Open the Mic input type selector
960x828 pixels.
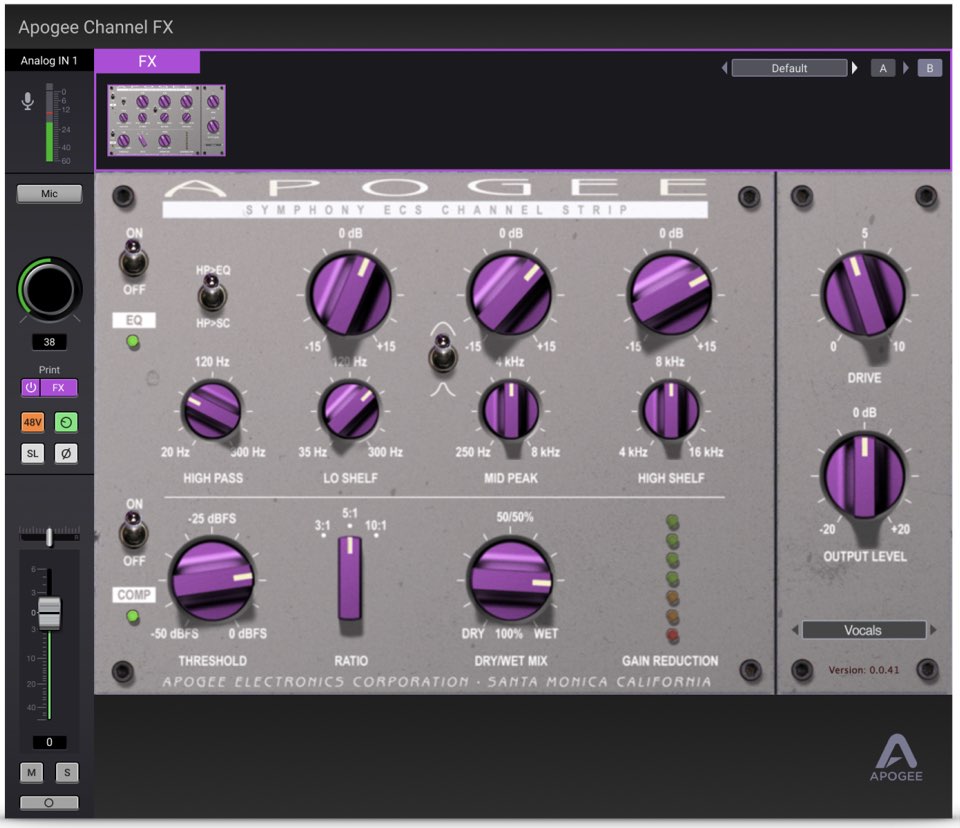coord(49,194)
